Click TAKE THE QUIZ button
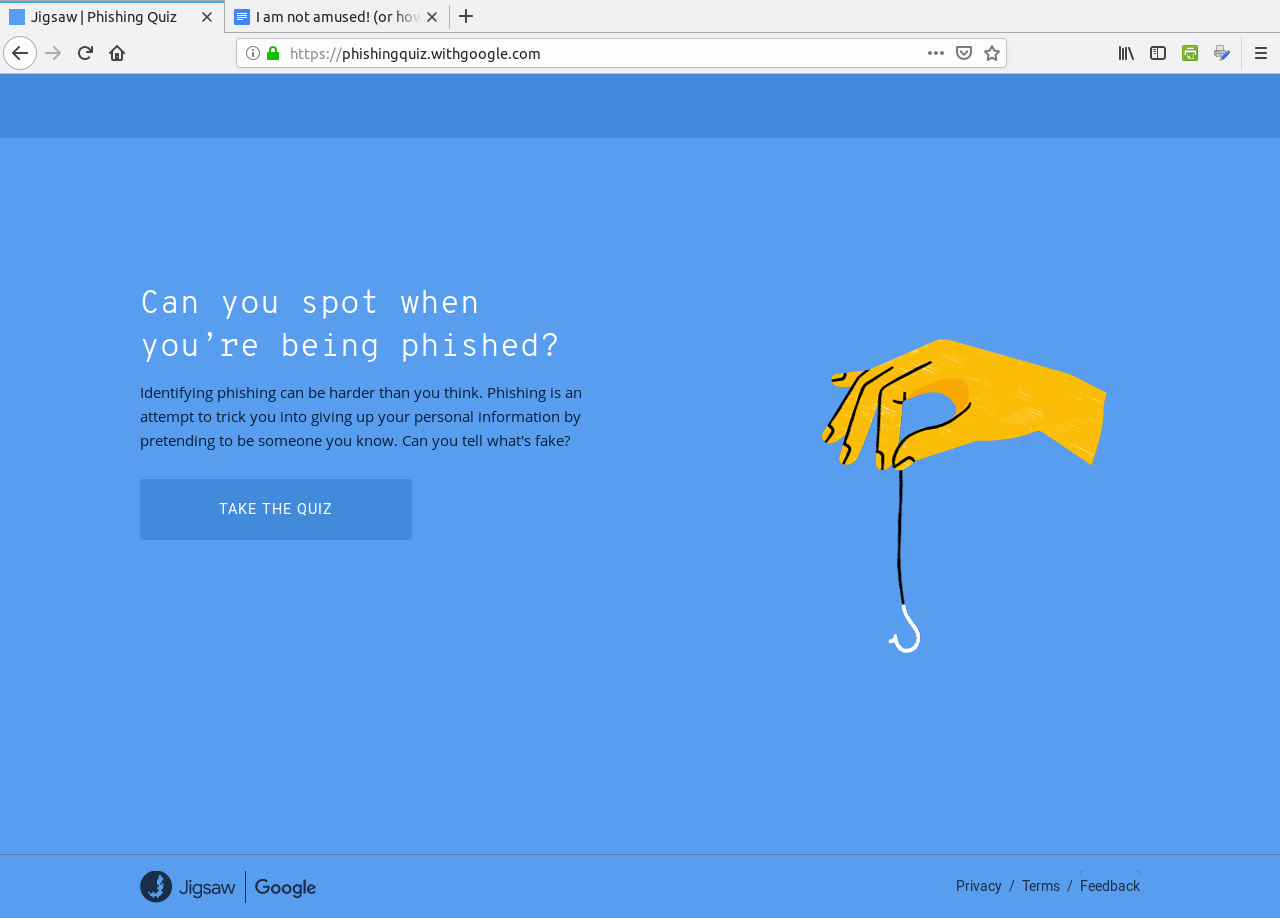The image size is (1280, 918). pos(276,509)
